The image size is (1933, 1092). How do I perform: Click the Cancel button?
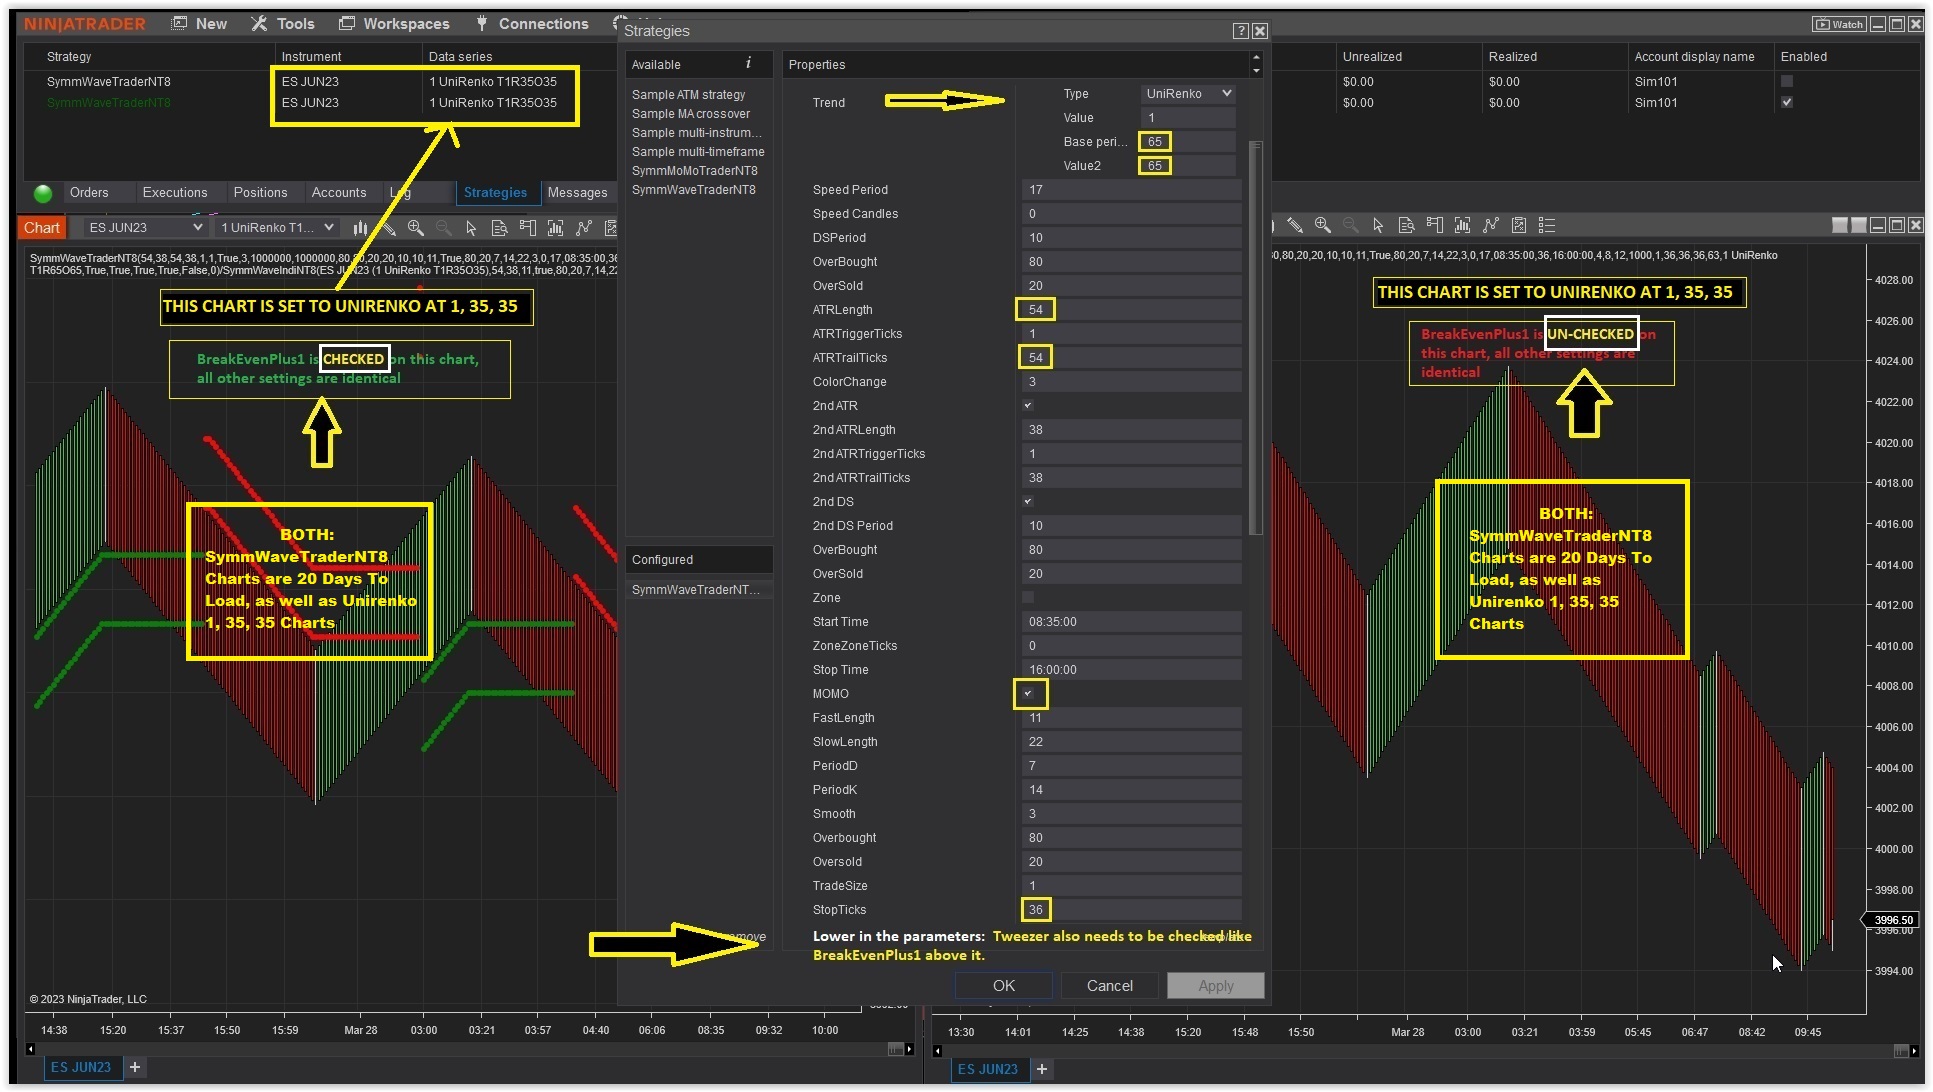[x=1110, y=986]
